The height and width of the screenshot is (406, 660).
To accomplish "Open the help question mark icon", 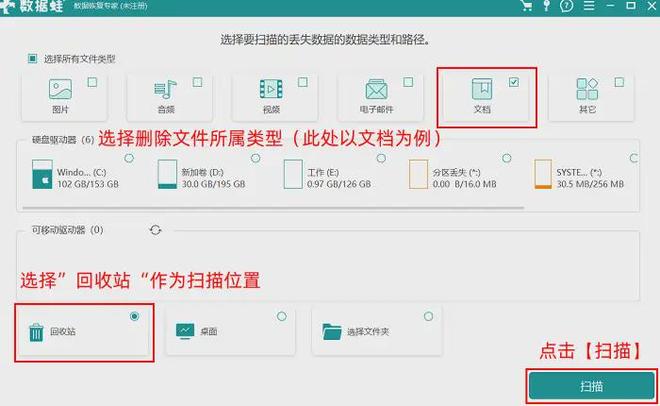I will pyautogui.click(x=567, y=5).
